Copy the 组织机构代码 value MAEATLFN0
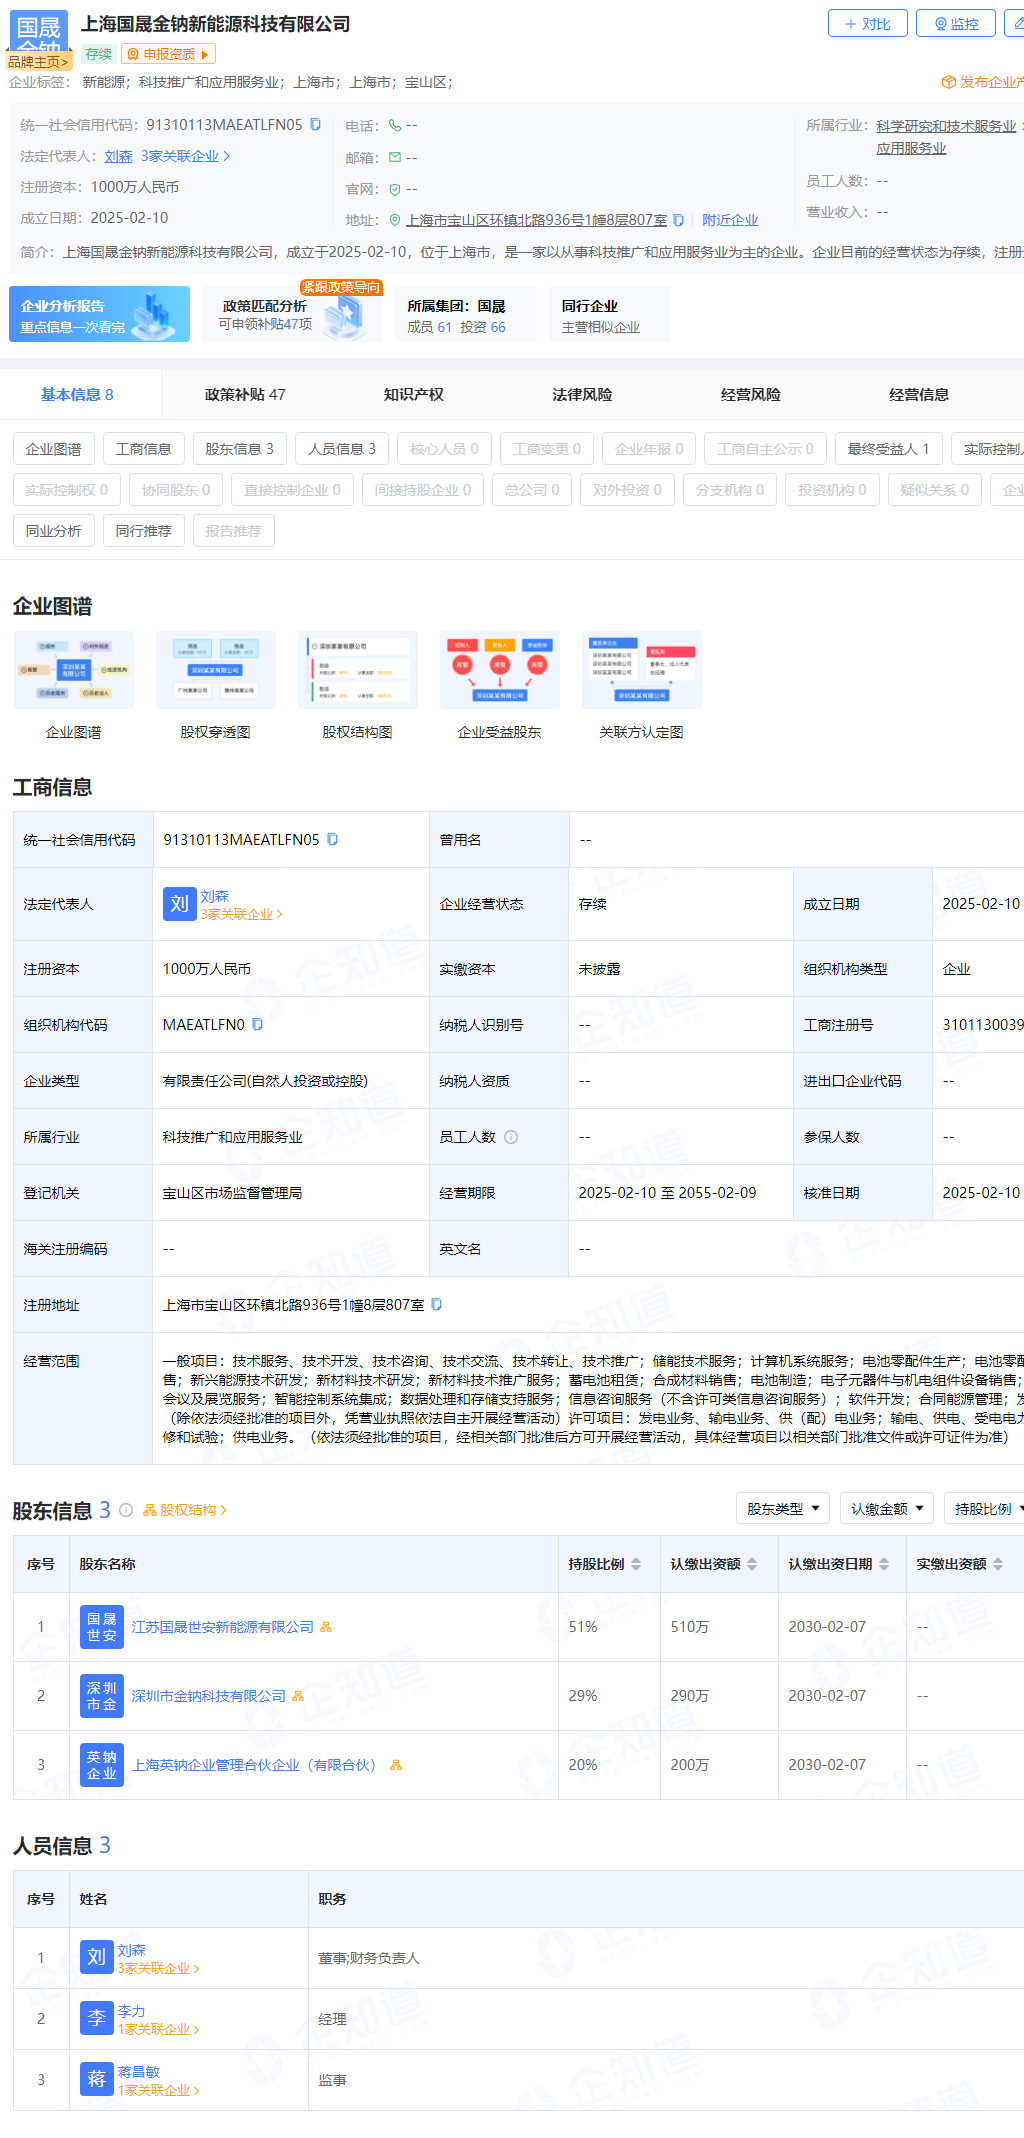Screen dimensions: 1024x2138 pos(257,1024)
